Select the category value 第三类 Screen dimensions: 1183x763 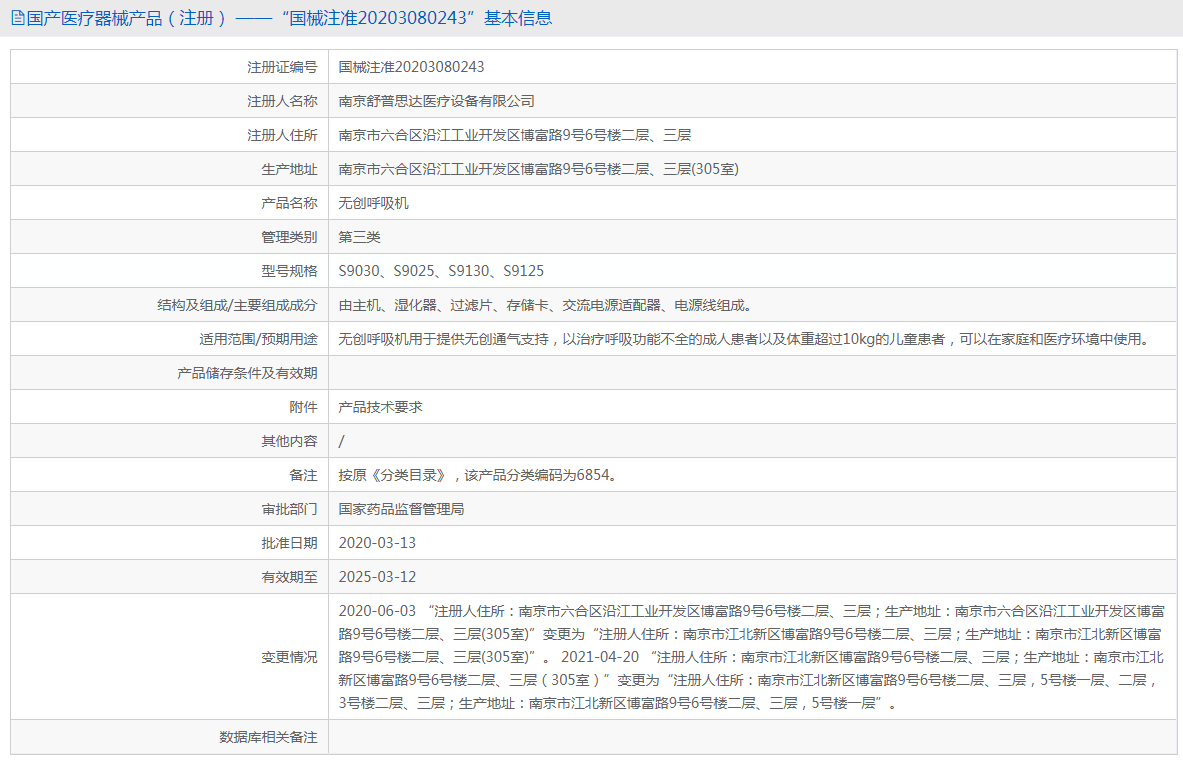tap(359, 237)
